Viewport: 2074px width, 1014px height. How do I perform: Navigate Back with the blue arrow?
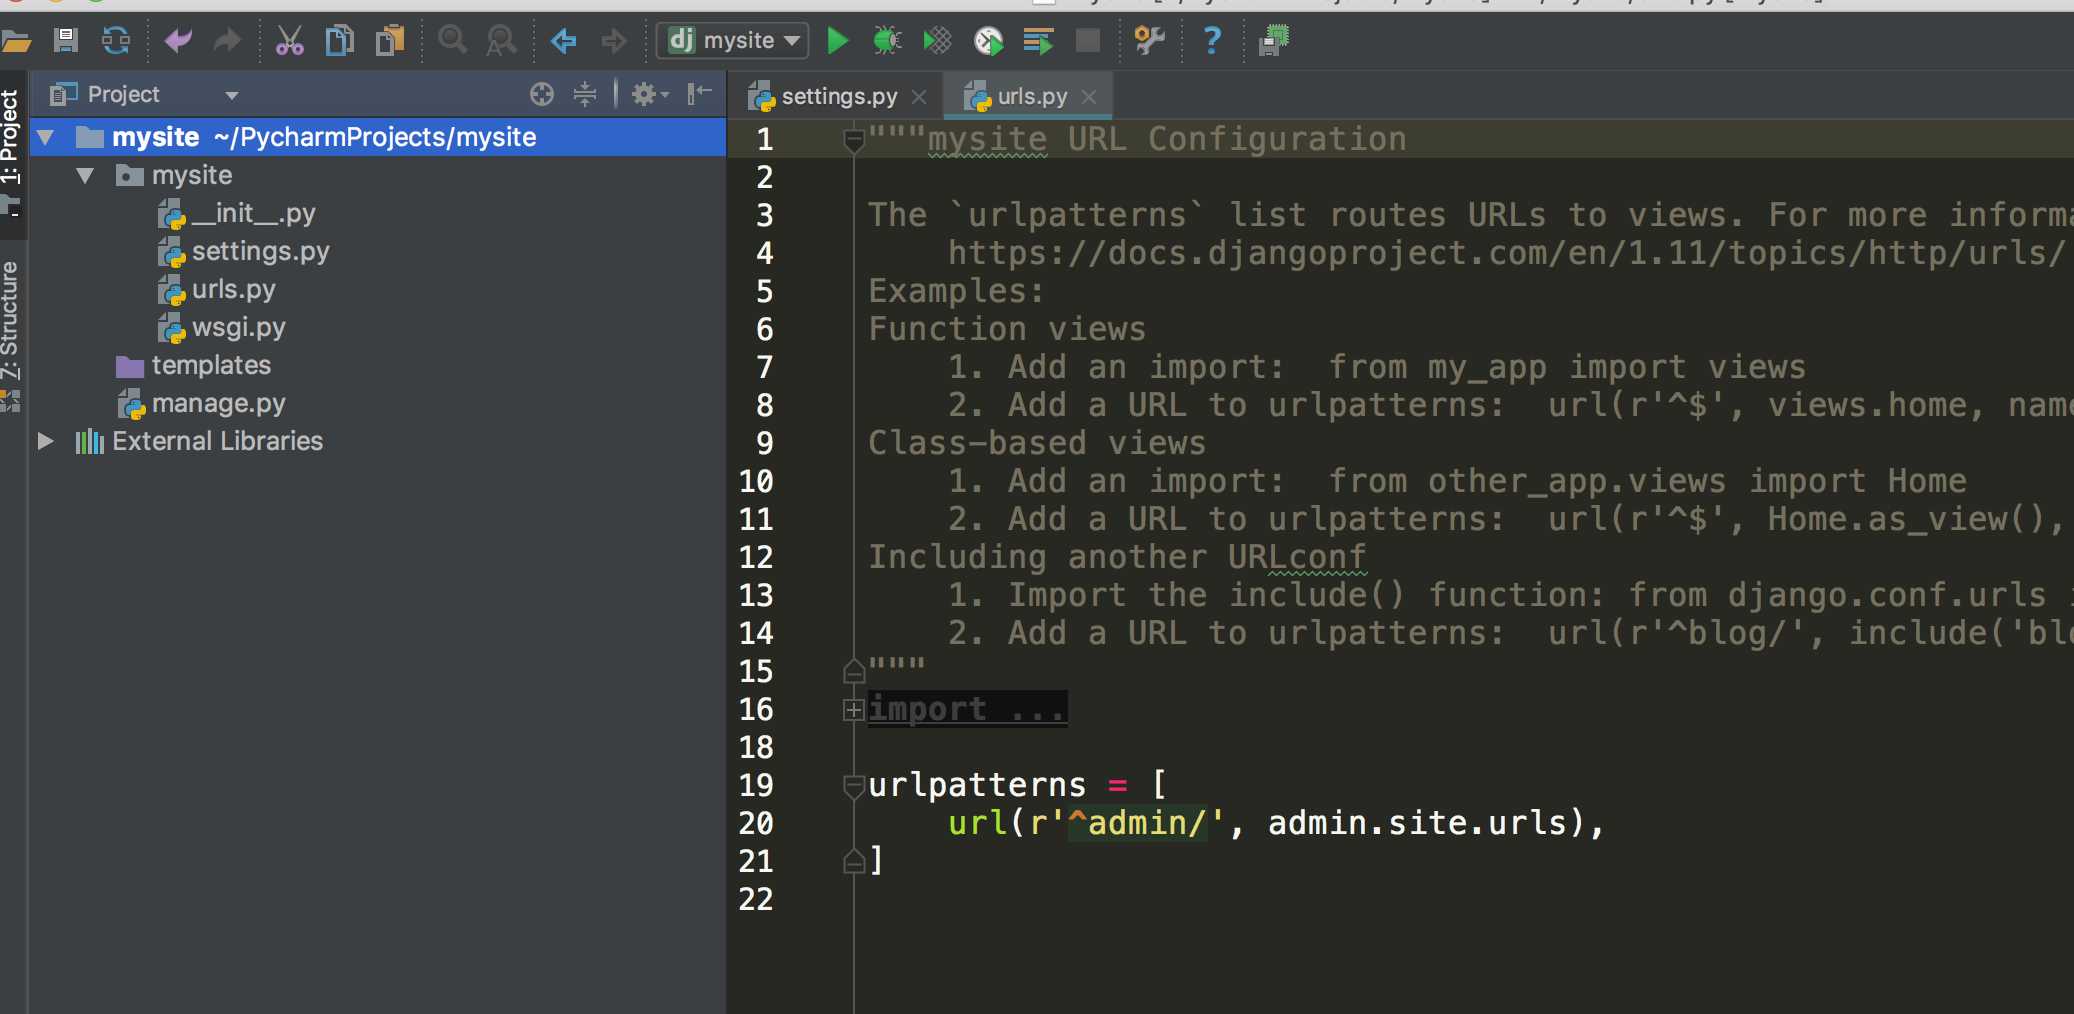coord(564,41)
